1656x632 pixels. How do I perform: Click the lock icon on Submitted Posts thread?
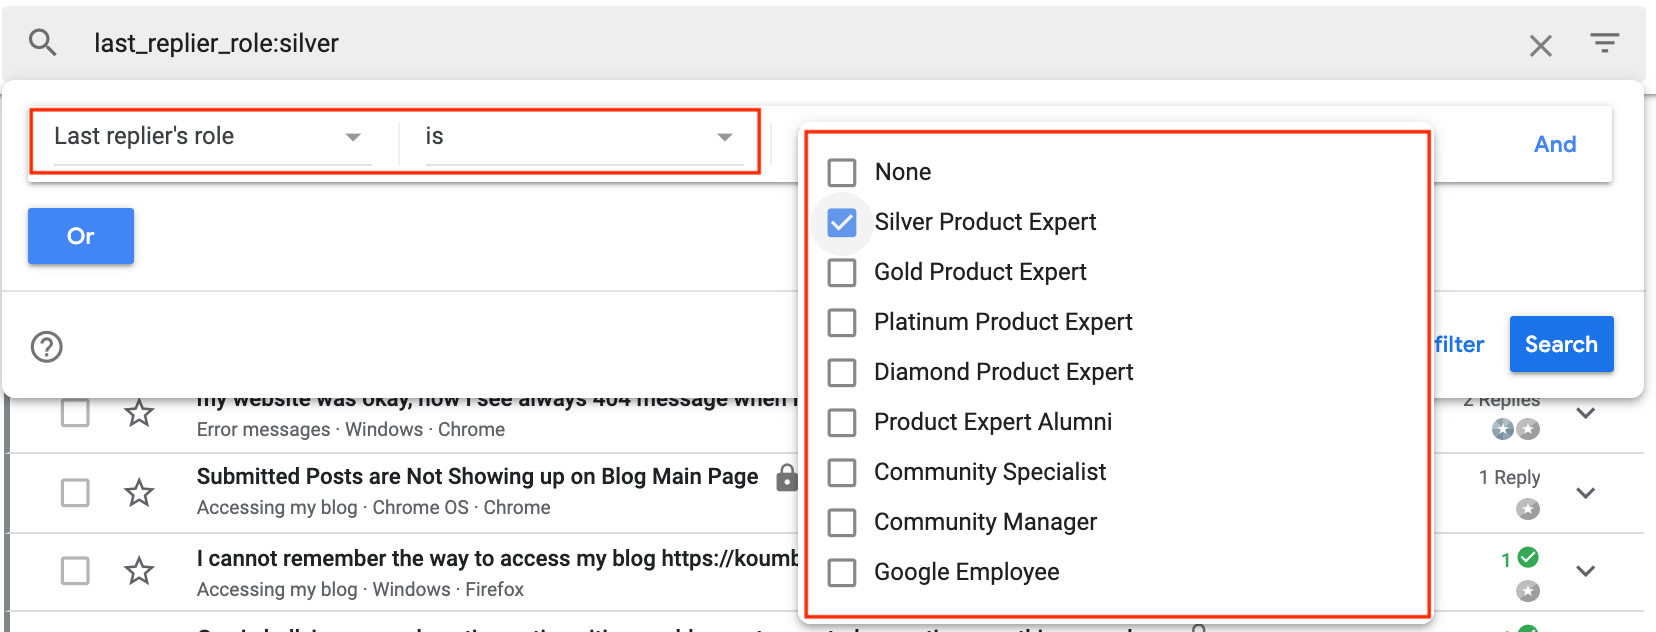coord(787,478)
